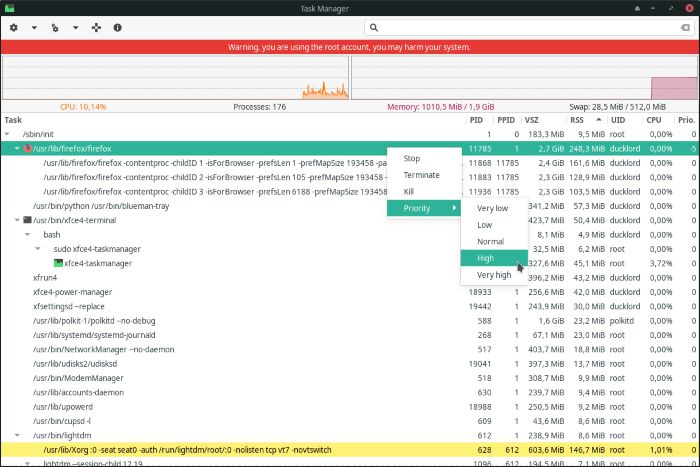The height and width of the screenshot is (467, 700).
Task: Open the about info icon
Action: pyautogui.click(x=117, y=28)
